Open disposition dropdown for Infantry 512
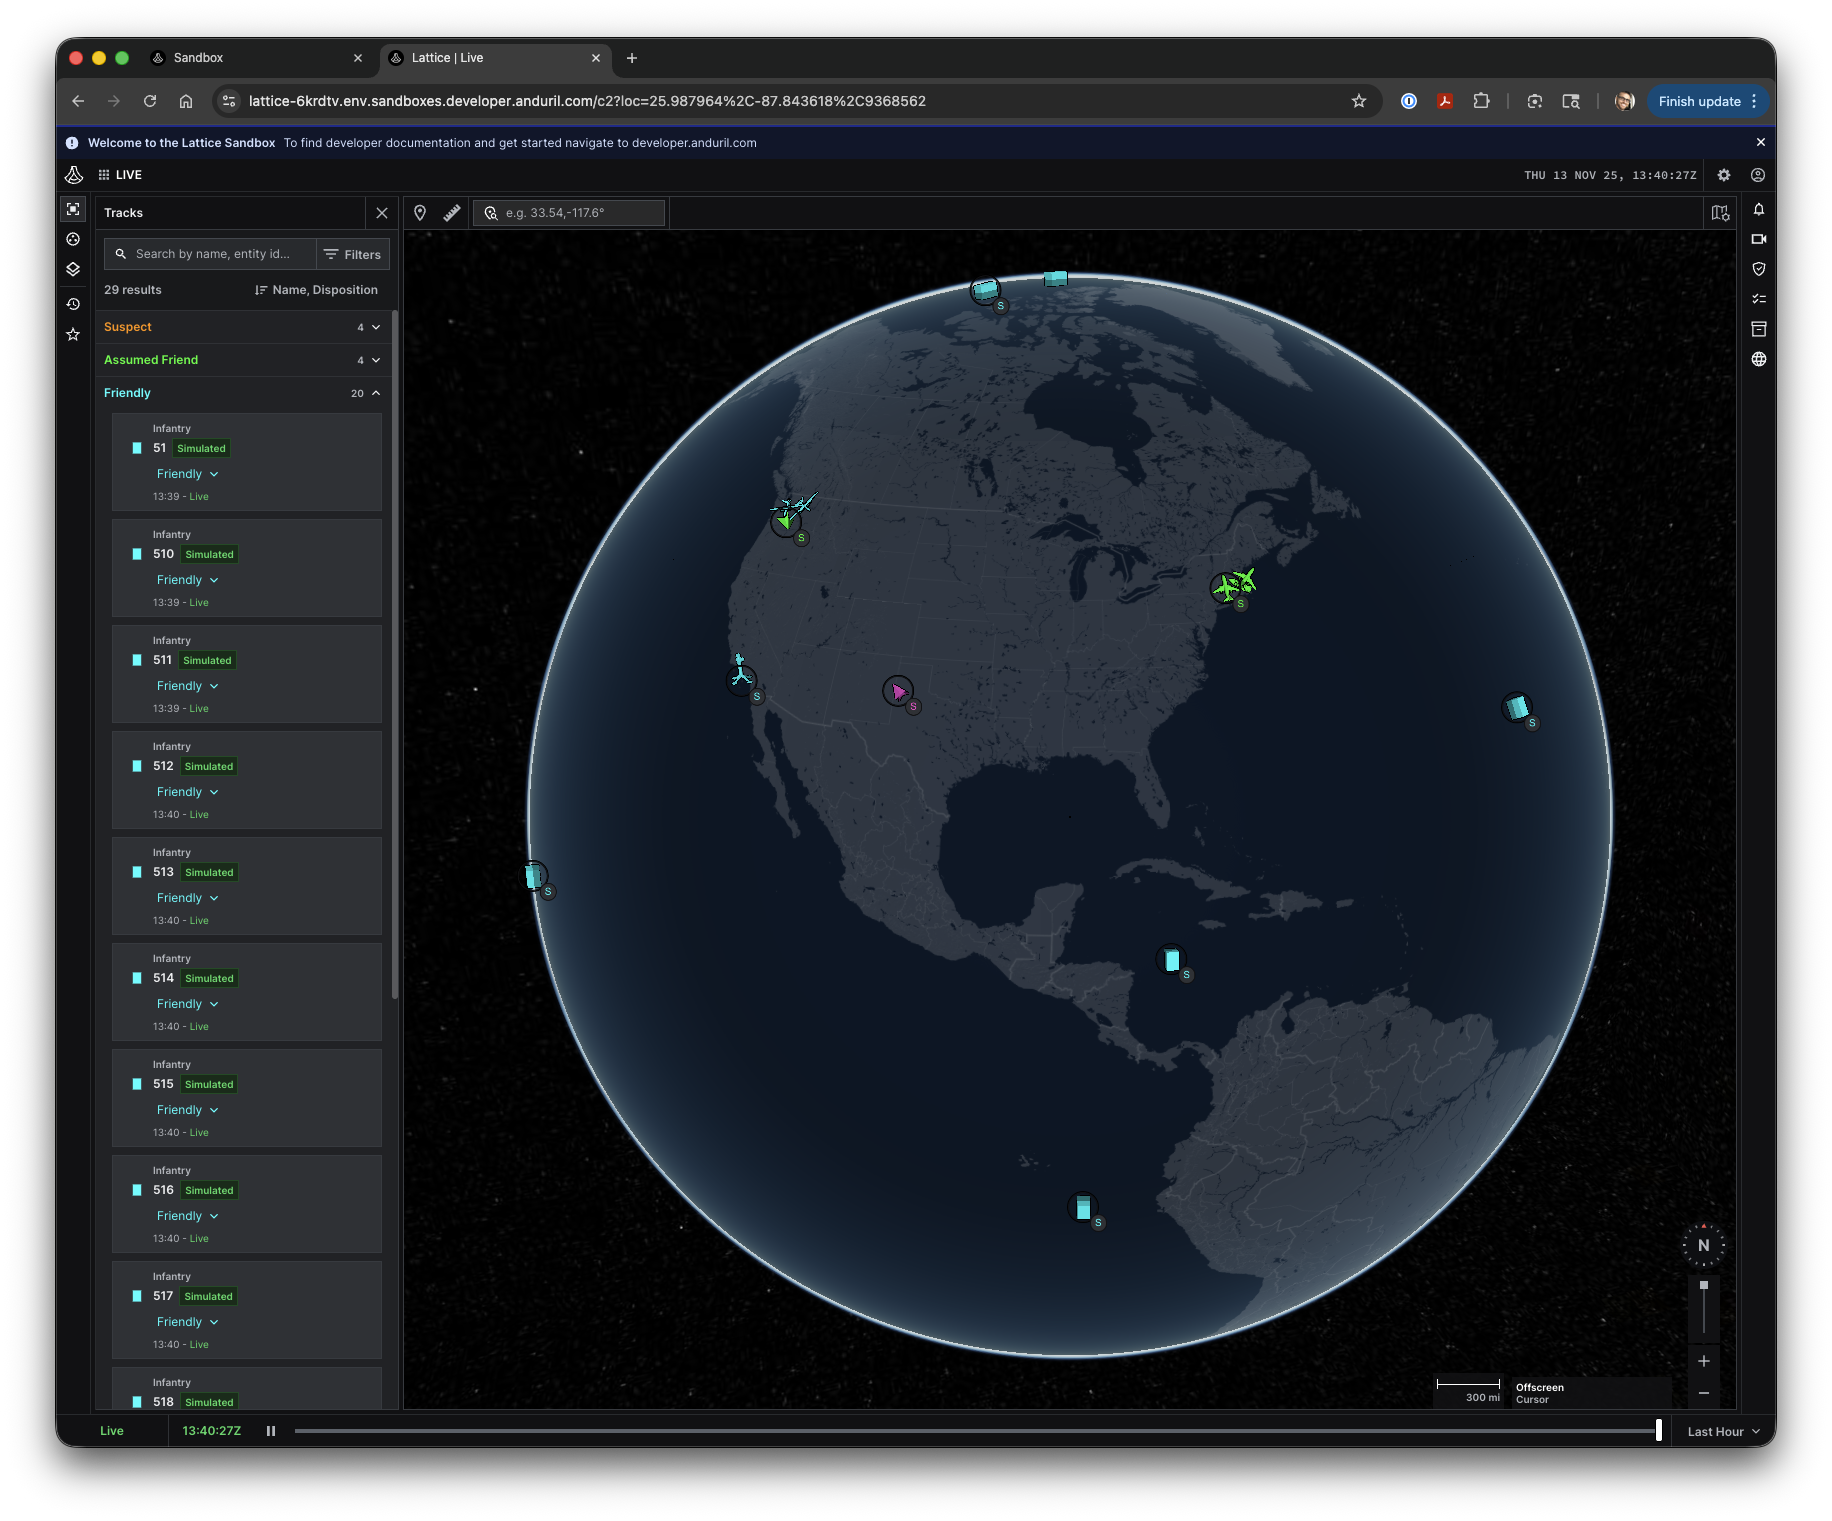 click(188, 792)
